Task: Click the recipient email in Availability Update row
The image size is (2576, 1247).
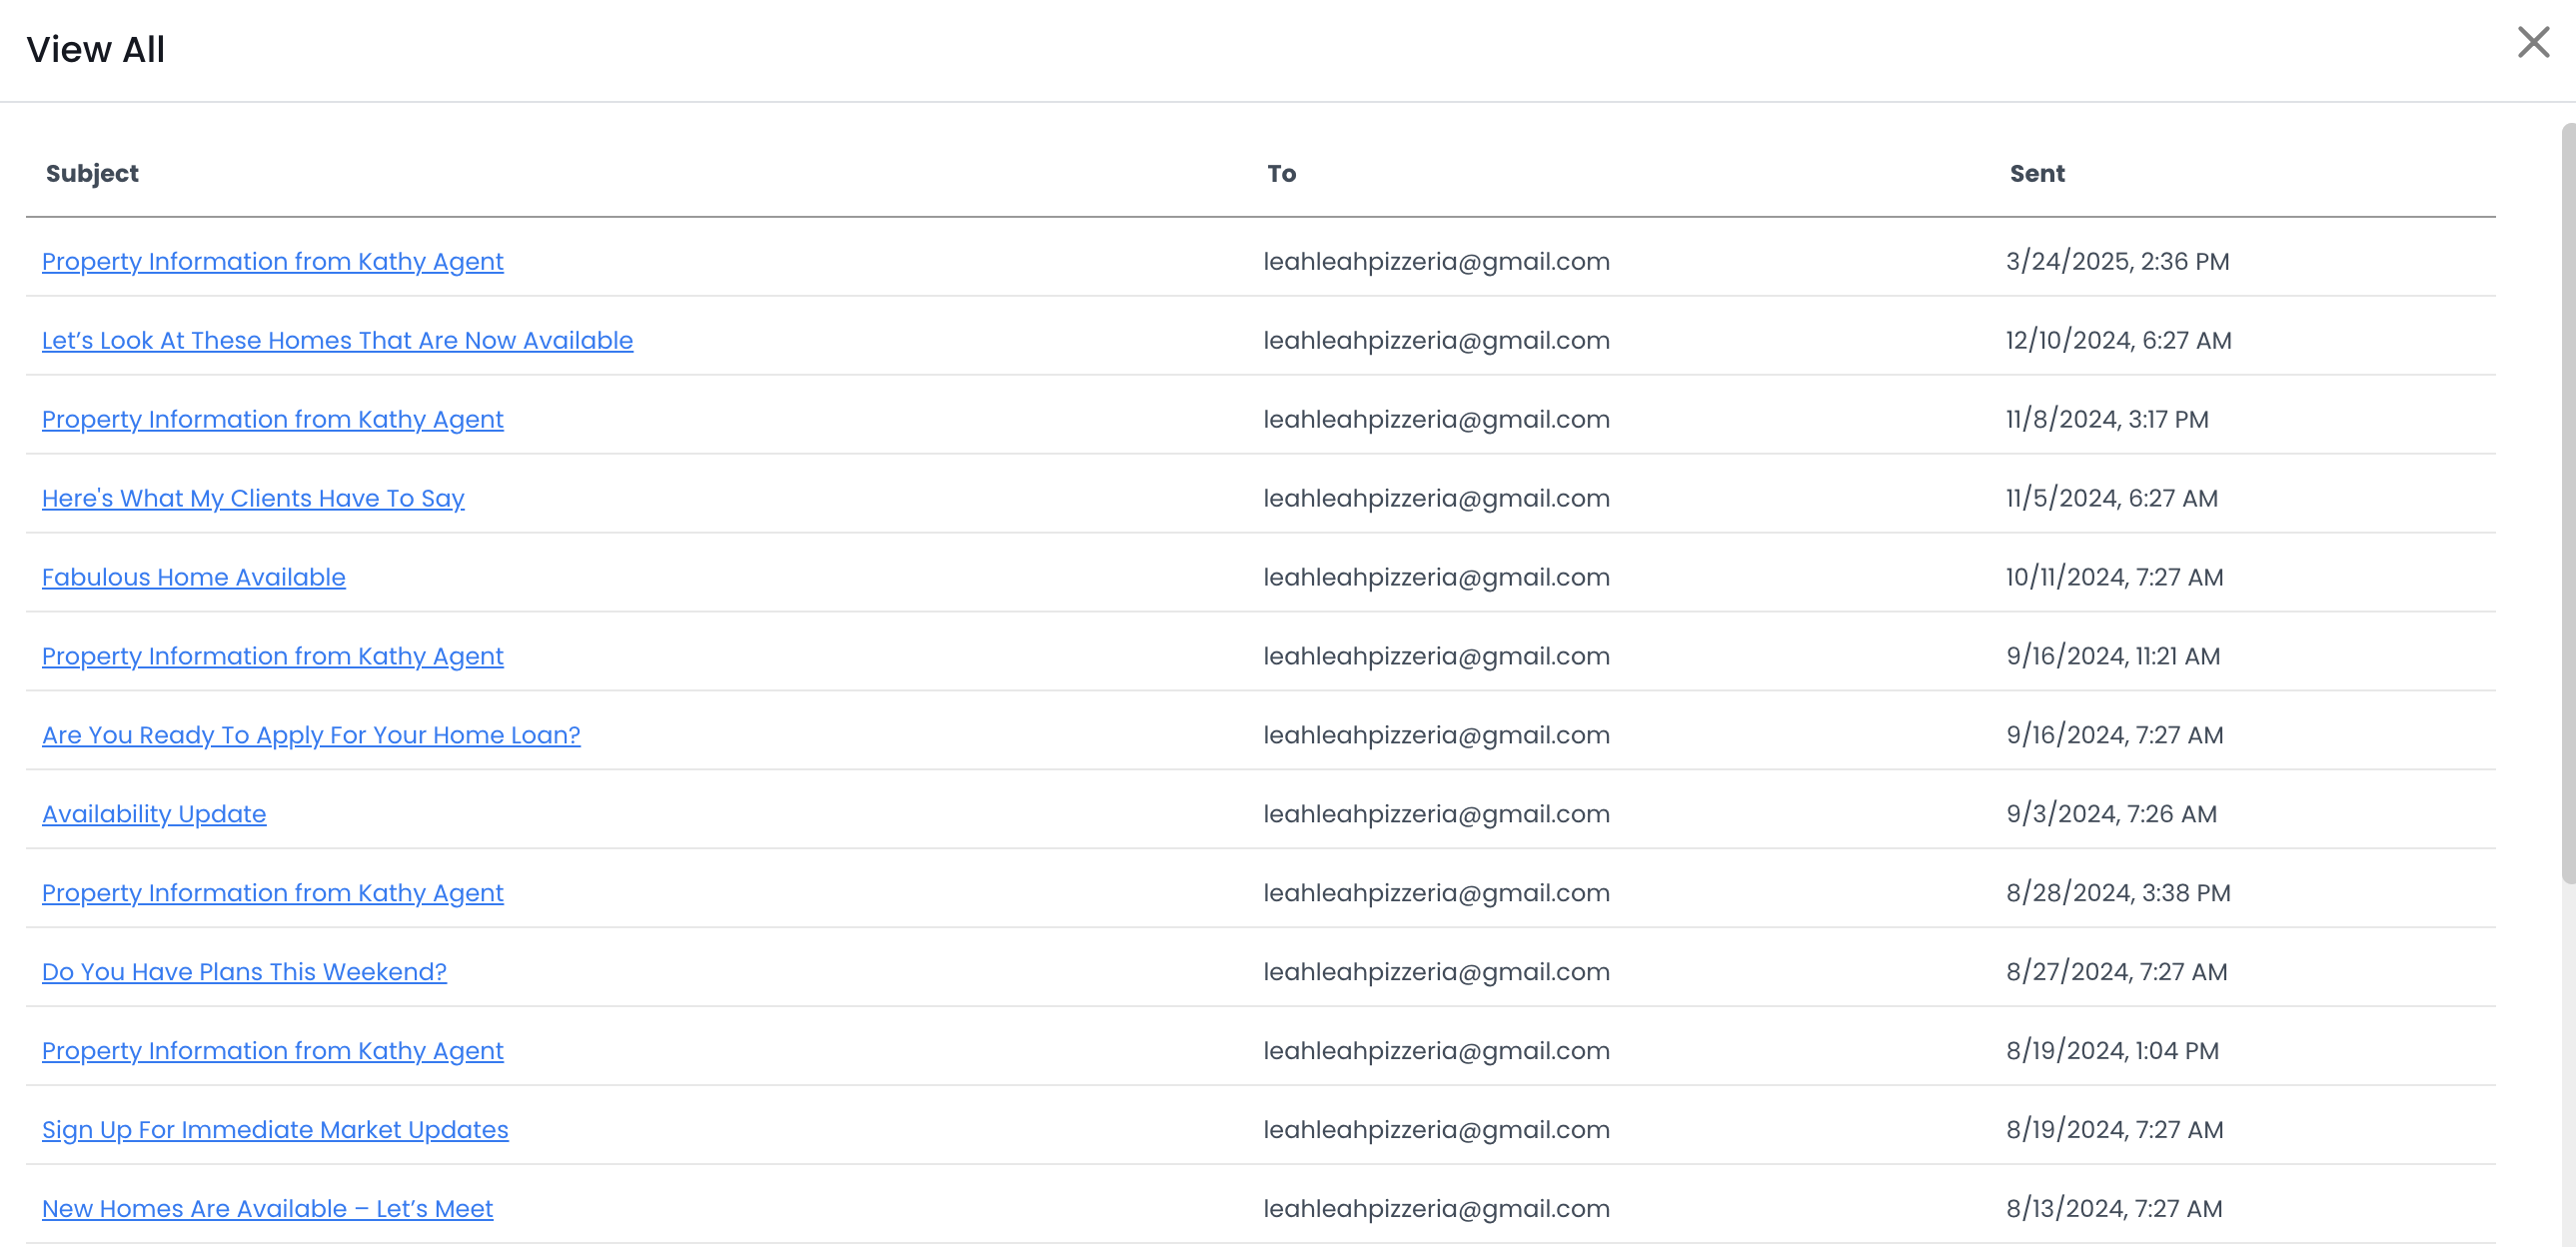Action: point(1436,815)
